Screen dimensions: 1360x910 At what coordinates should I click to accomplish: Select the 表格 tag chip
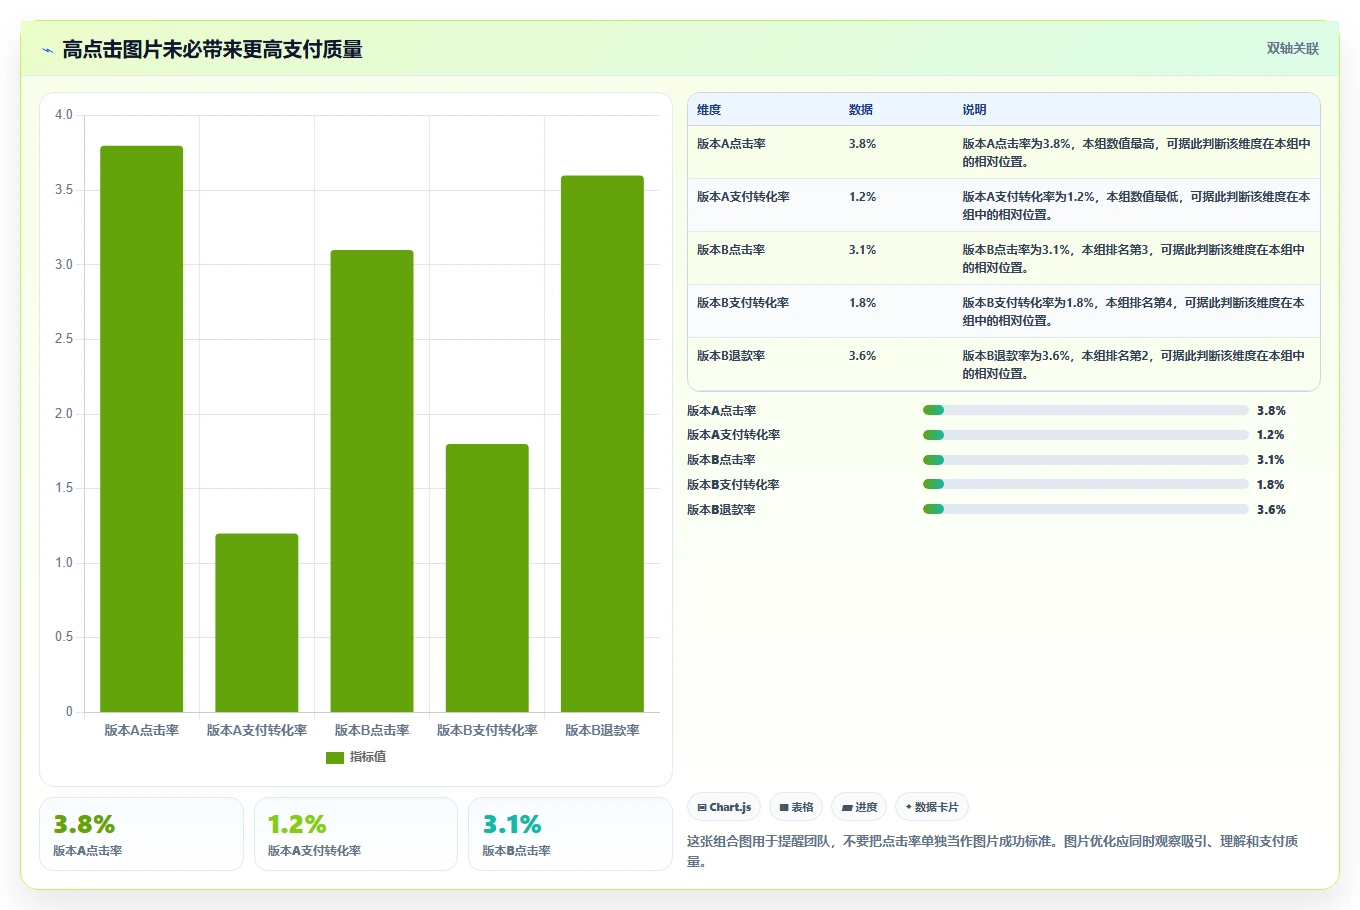796,807
